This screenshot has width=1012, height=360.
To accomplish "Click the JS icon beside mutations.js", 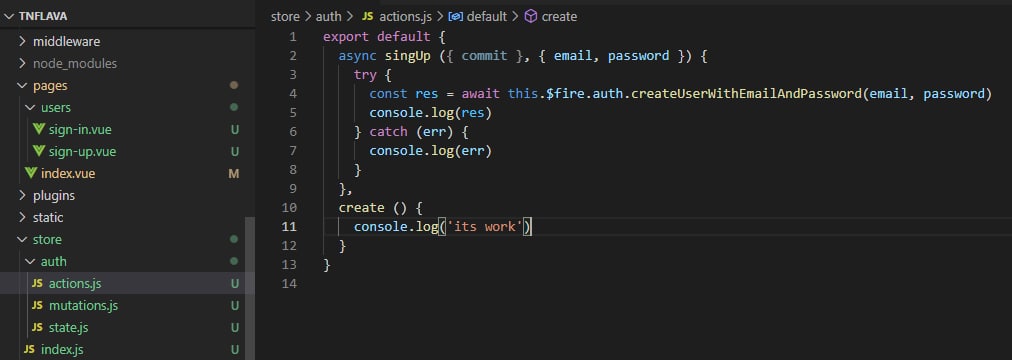I will [37, 305].
